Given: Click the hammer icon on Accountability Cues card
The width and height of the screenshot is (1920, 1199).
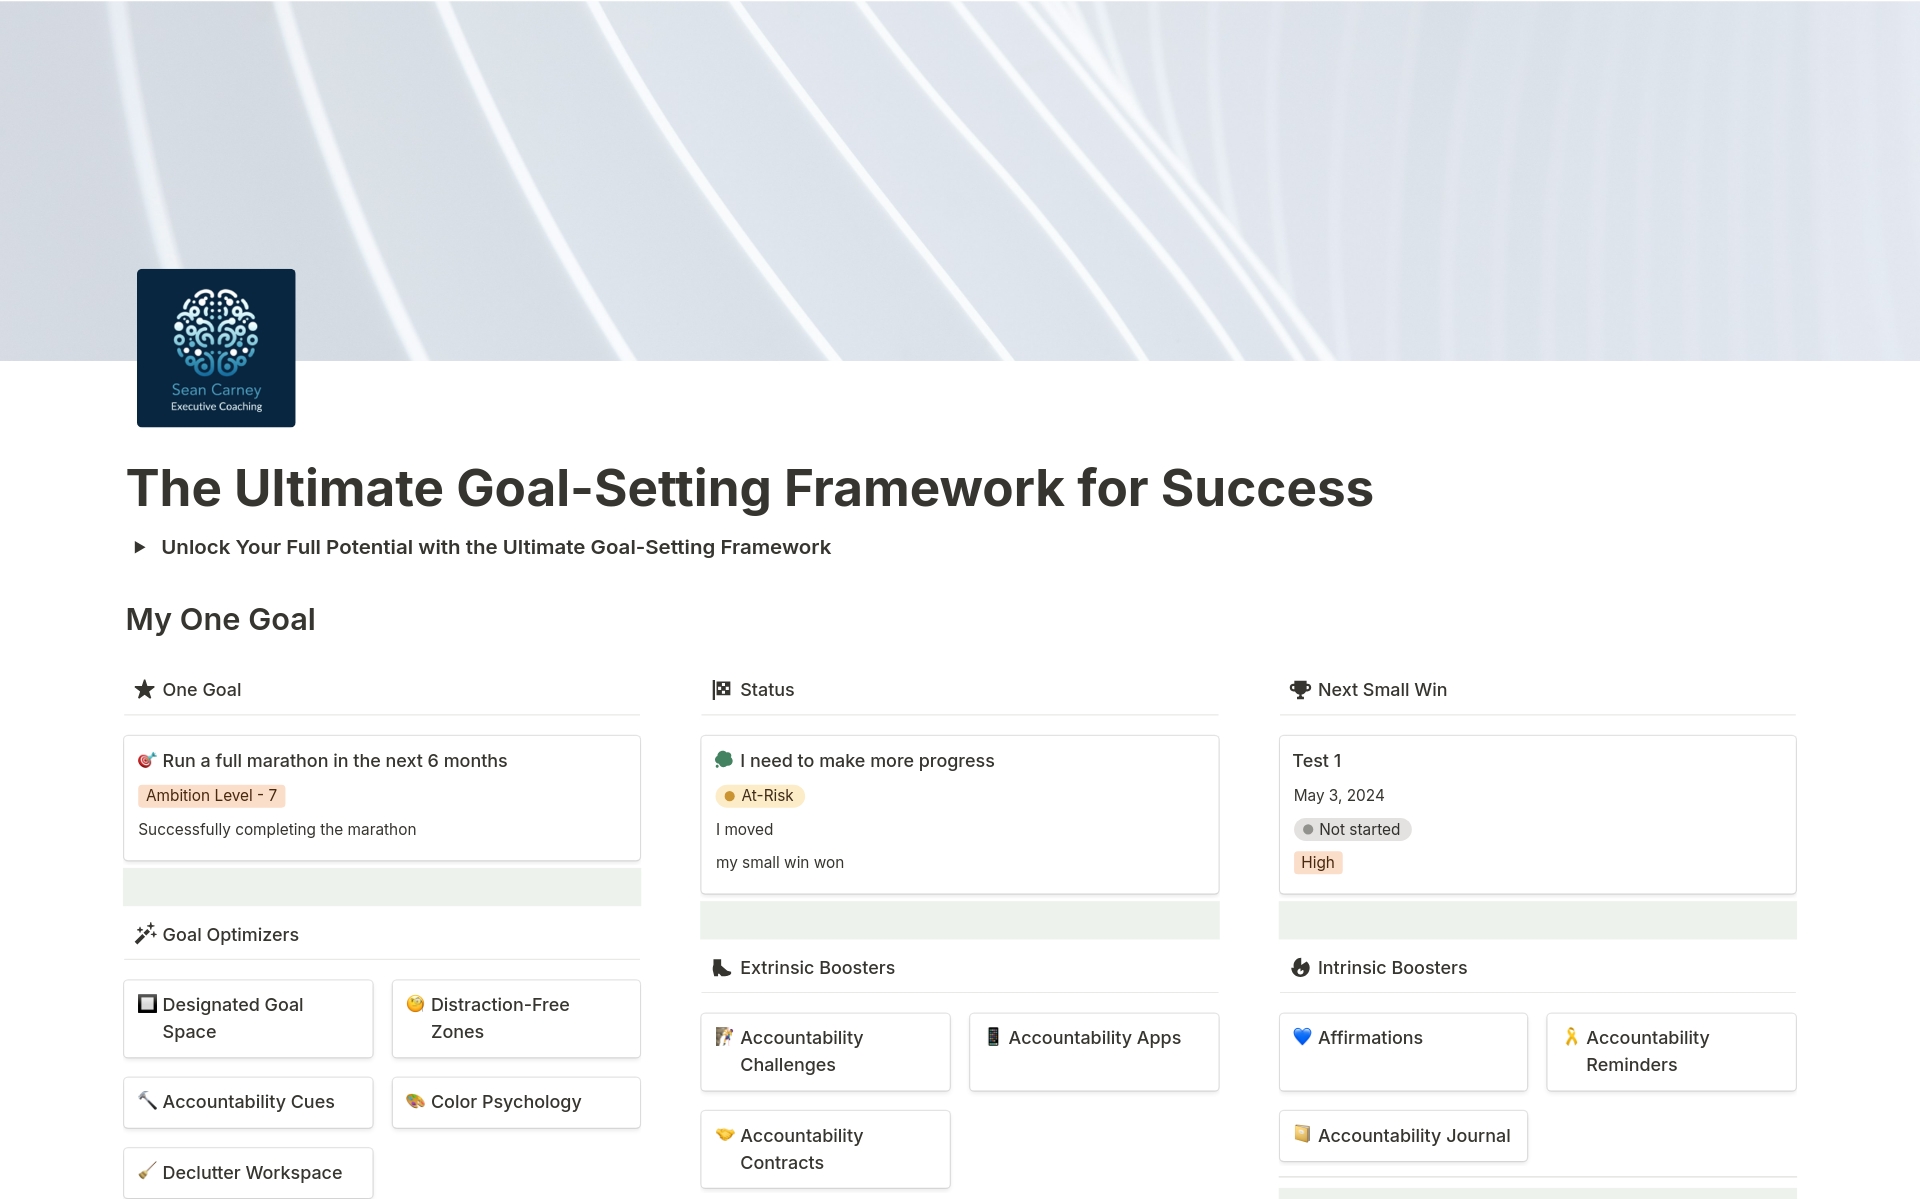Looking at the screenshot, I should click(x=147, y=1102).
